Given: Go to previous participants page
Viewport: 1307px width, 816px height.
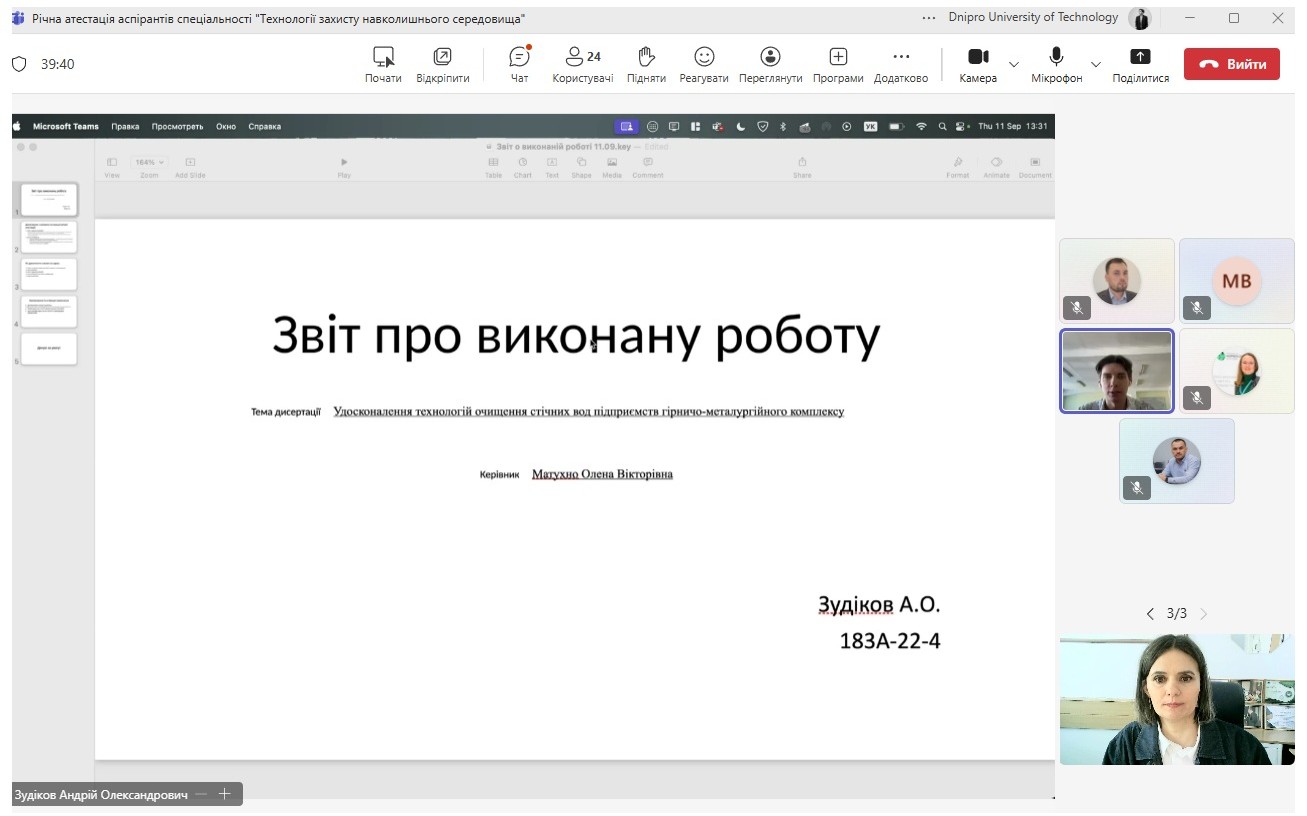Looking at the screenshot, I should click(x=1150, y=614).
